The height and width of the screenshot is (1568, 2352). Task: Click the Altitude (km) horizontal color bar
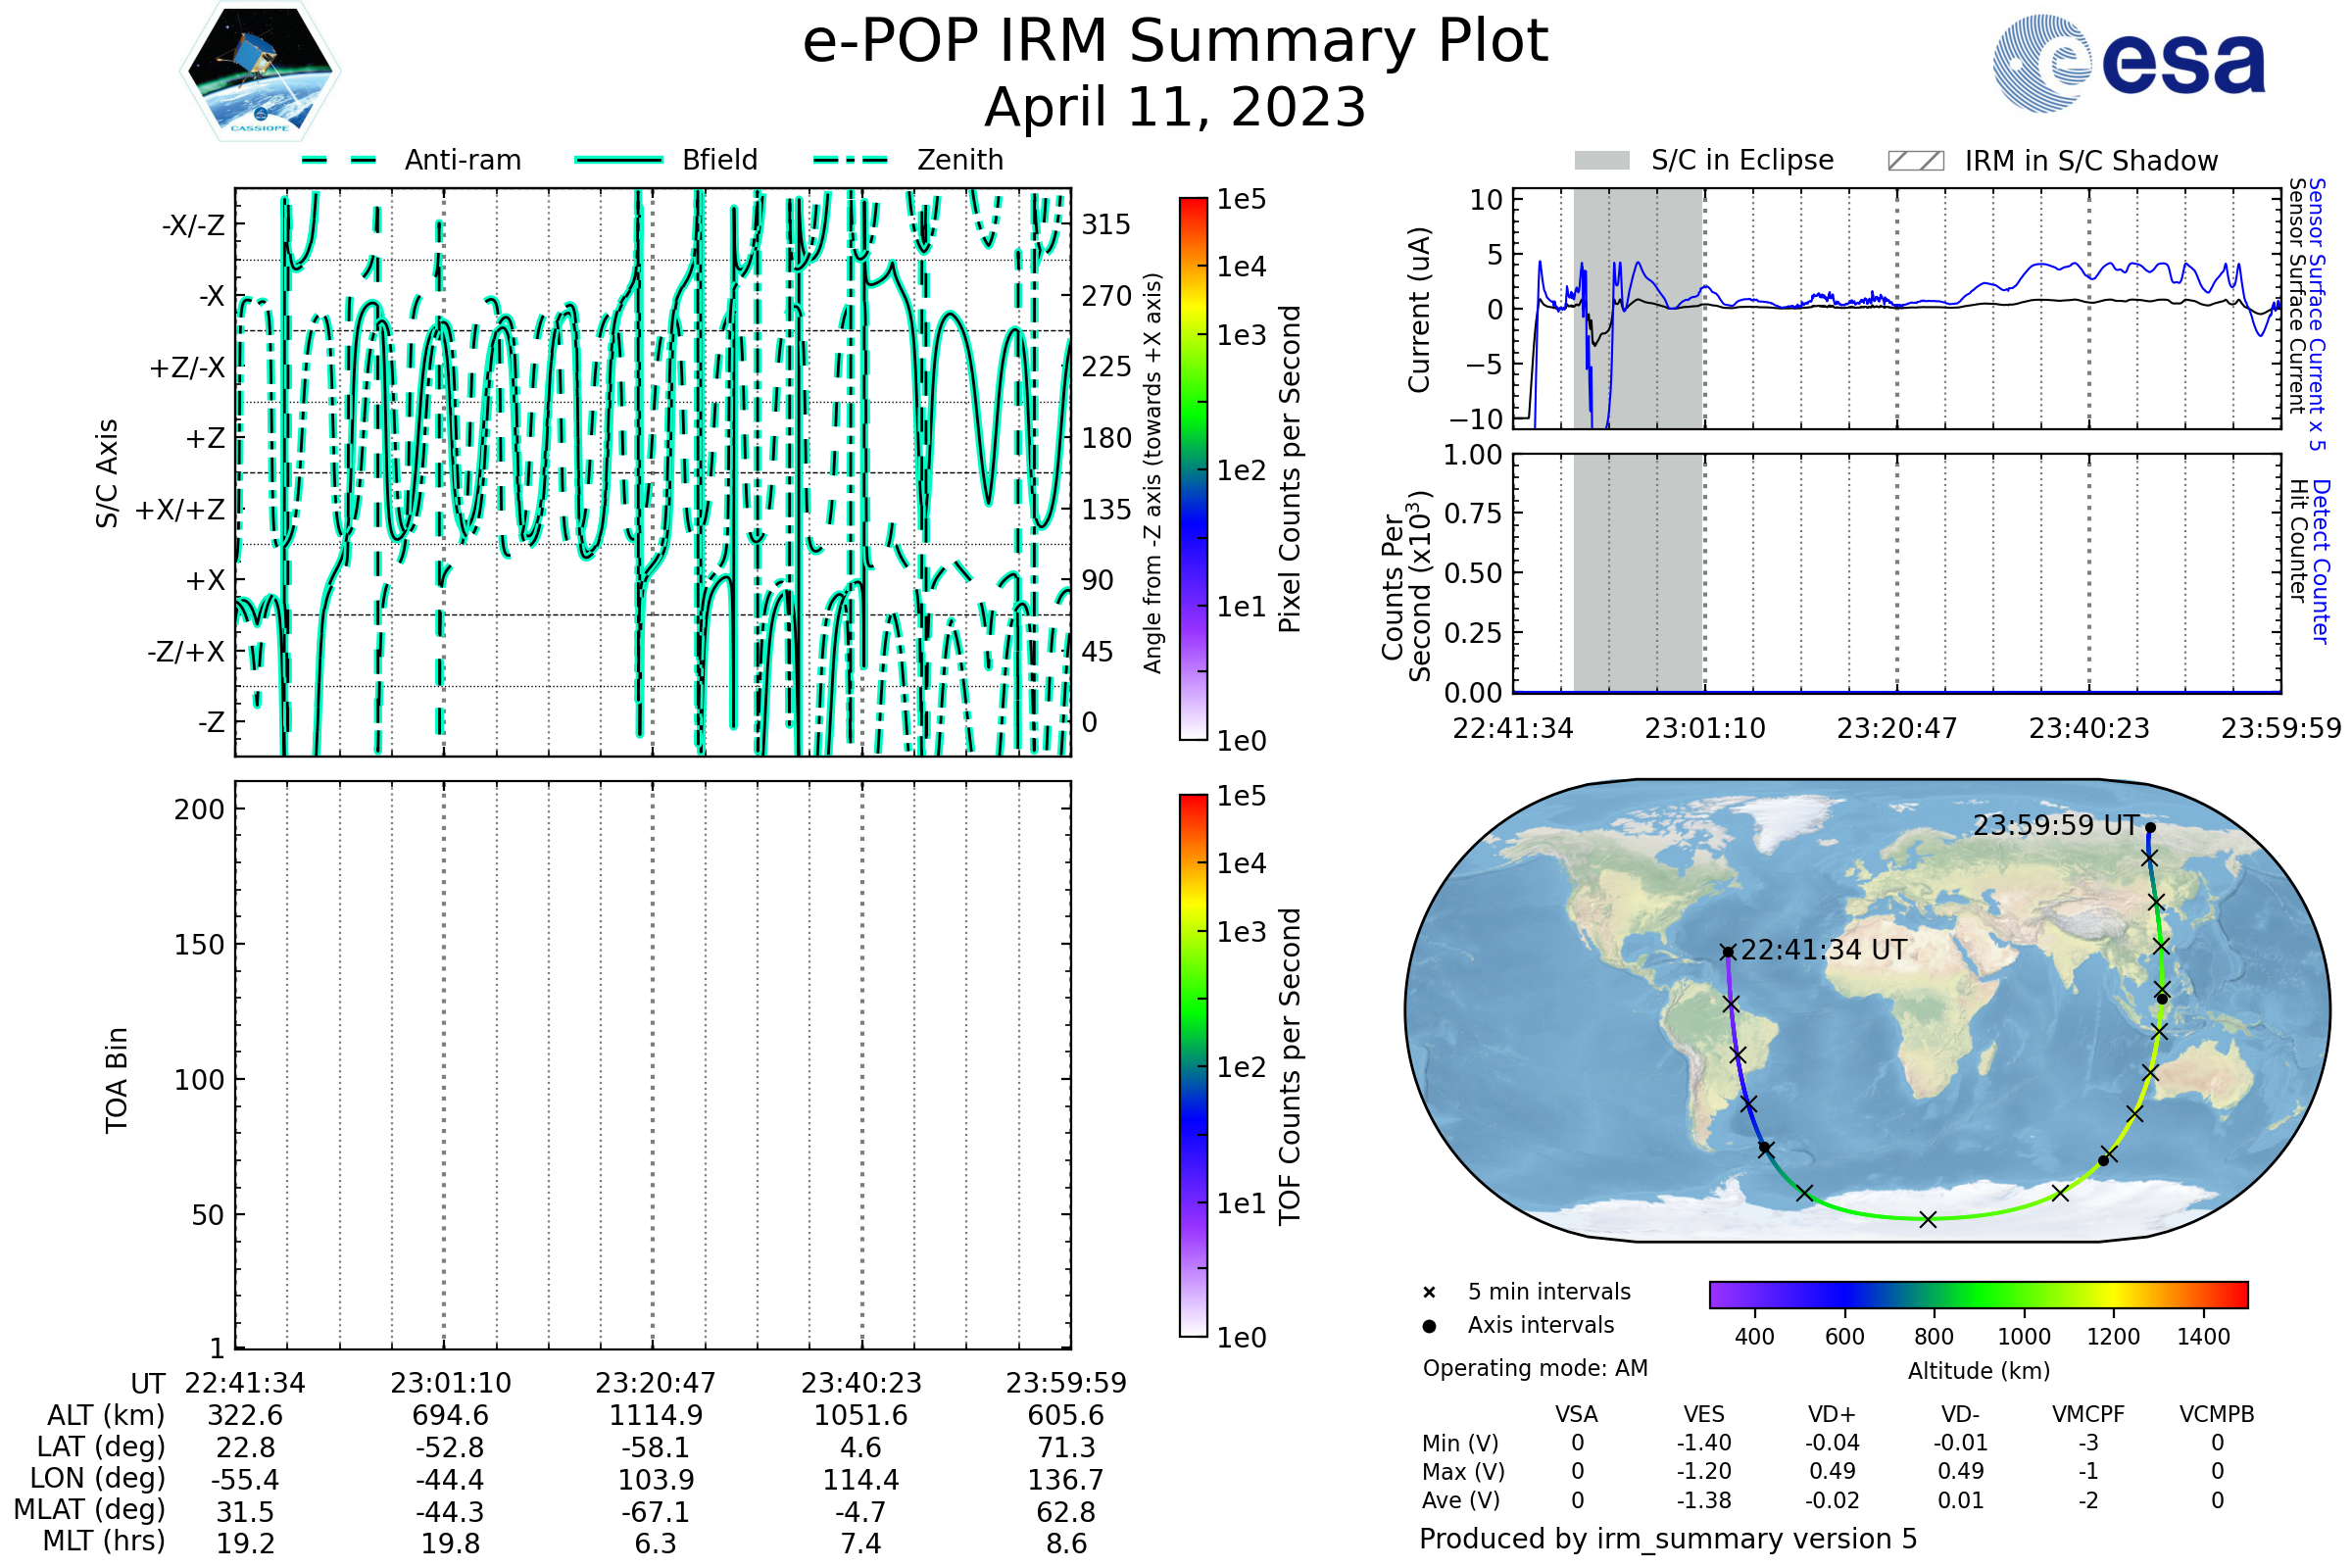(x=1978, y=1295)
